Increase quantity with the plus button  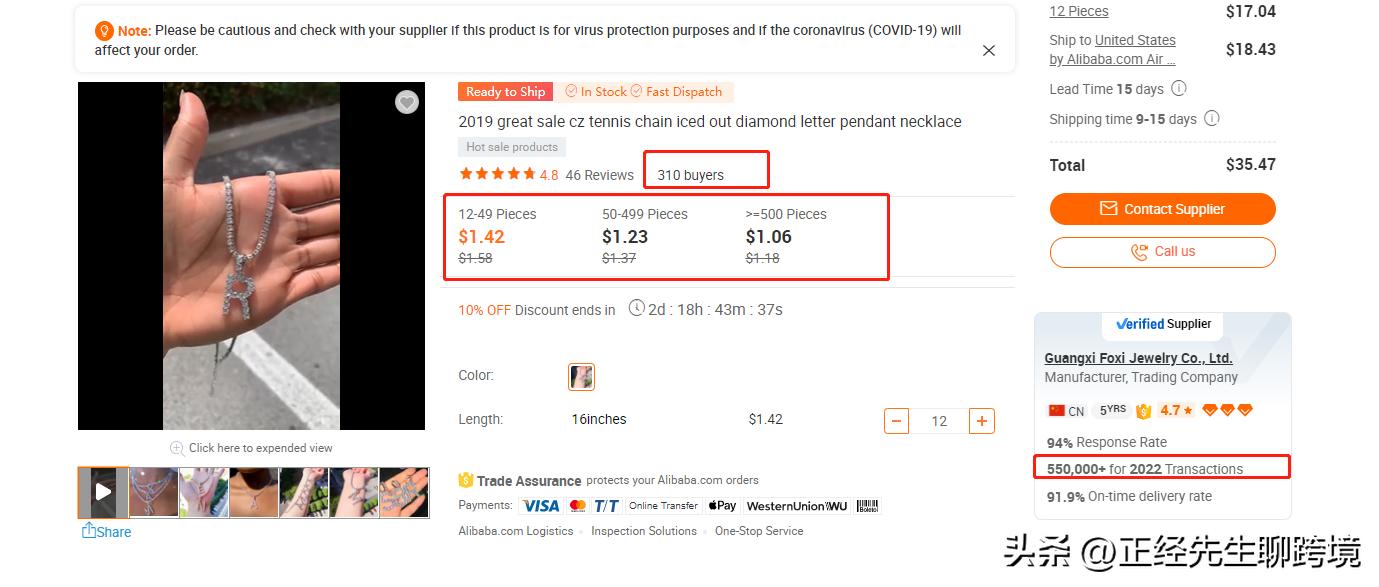982,421
